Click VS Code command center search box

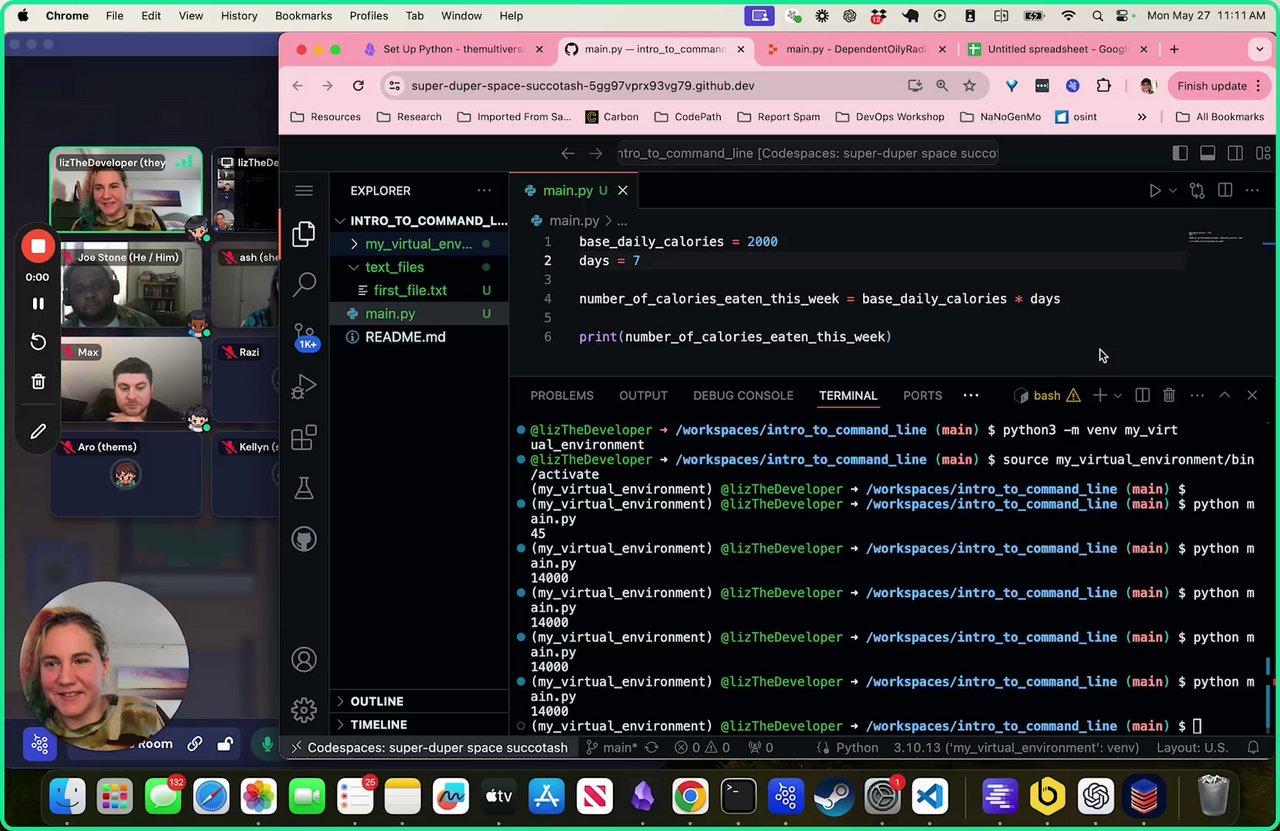point(807,153)
